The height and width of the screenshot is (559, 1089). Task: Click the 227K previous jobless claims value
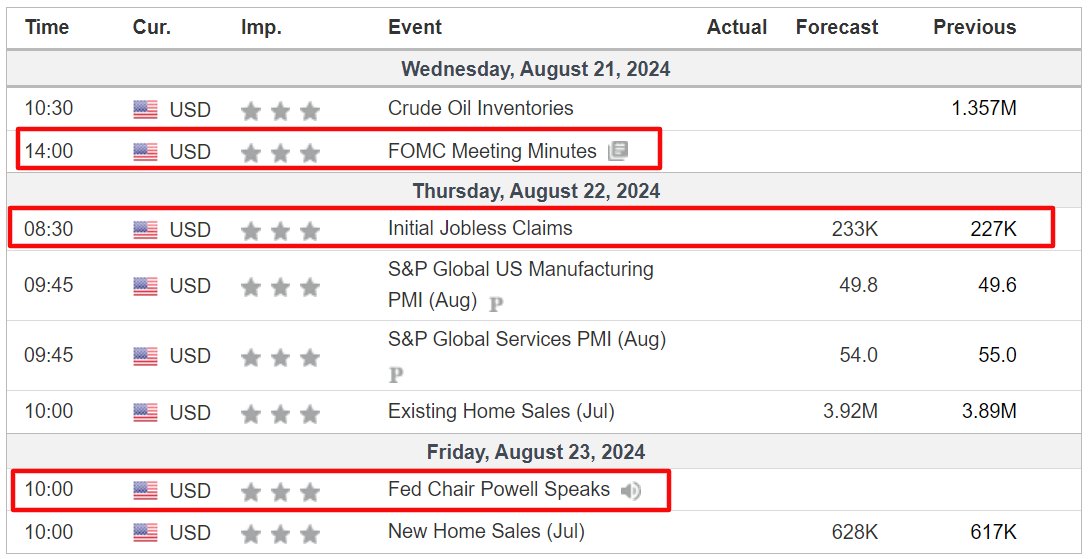coord(994,228)
